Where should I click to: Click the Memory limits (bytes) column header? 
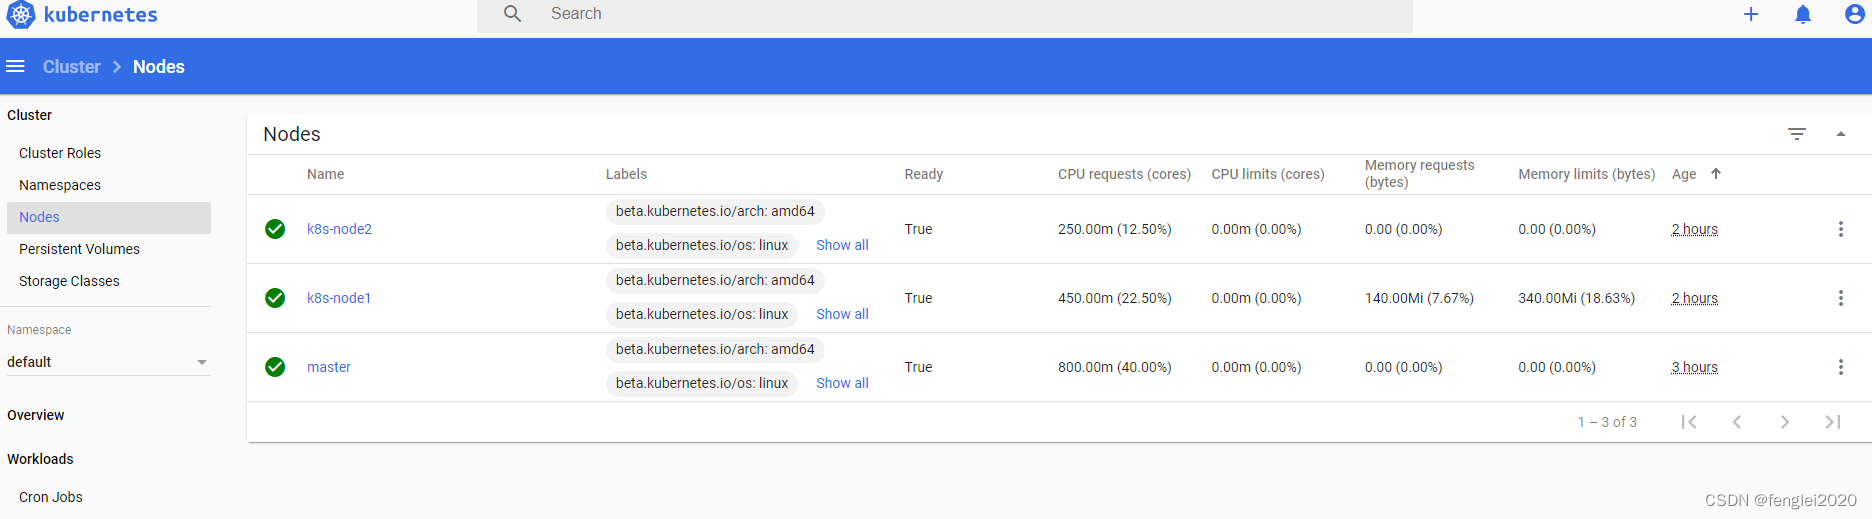click(x=1586, y=174)
